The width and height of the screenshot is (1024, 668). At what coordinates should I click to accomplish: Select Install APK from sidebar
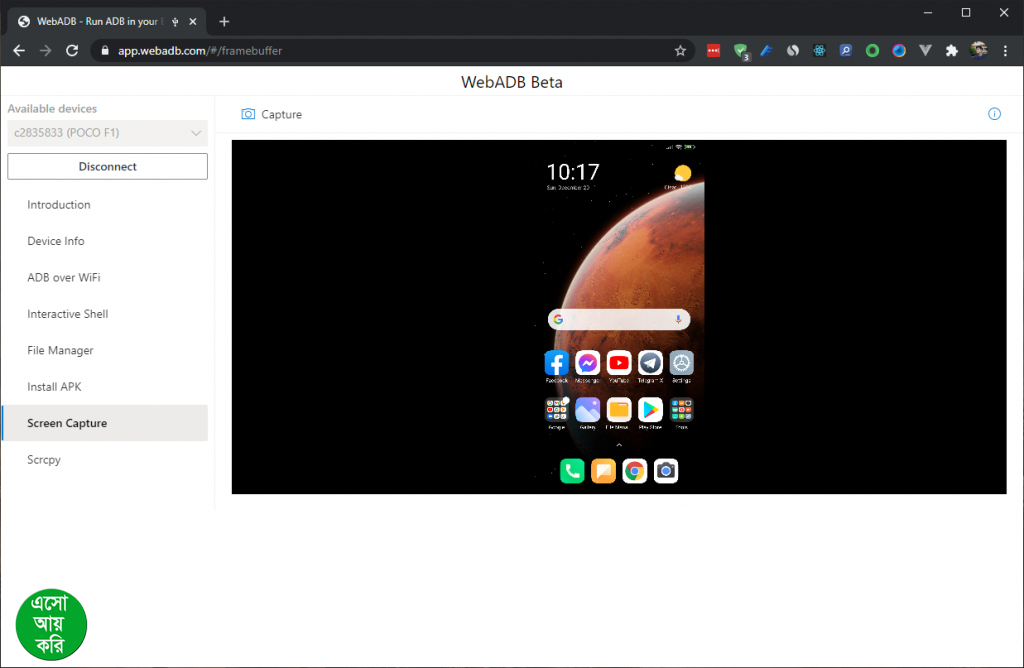[54, 387]
